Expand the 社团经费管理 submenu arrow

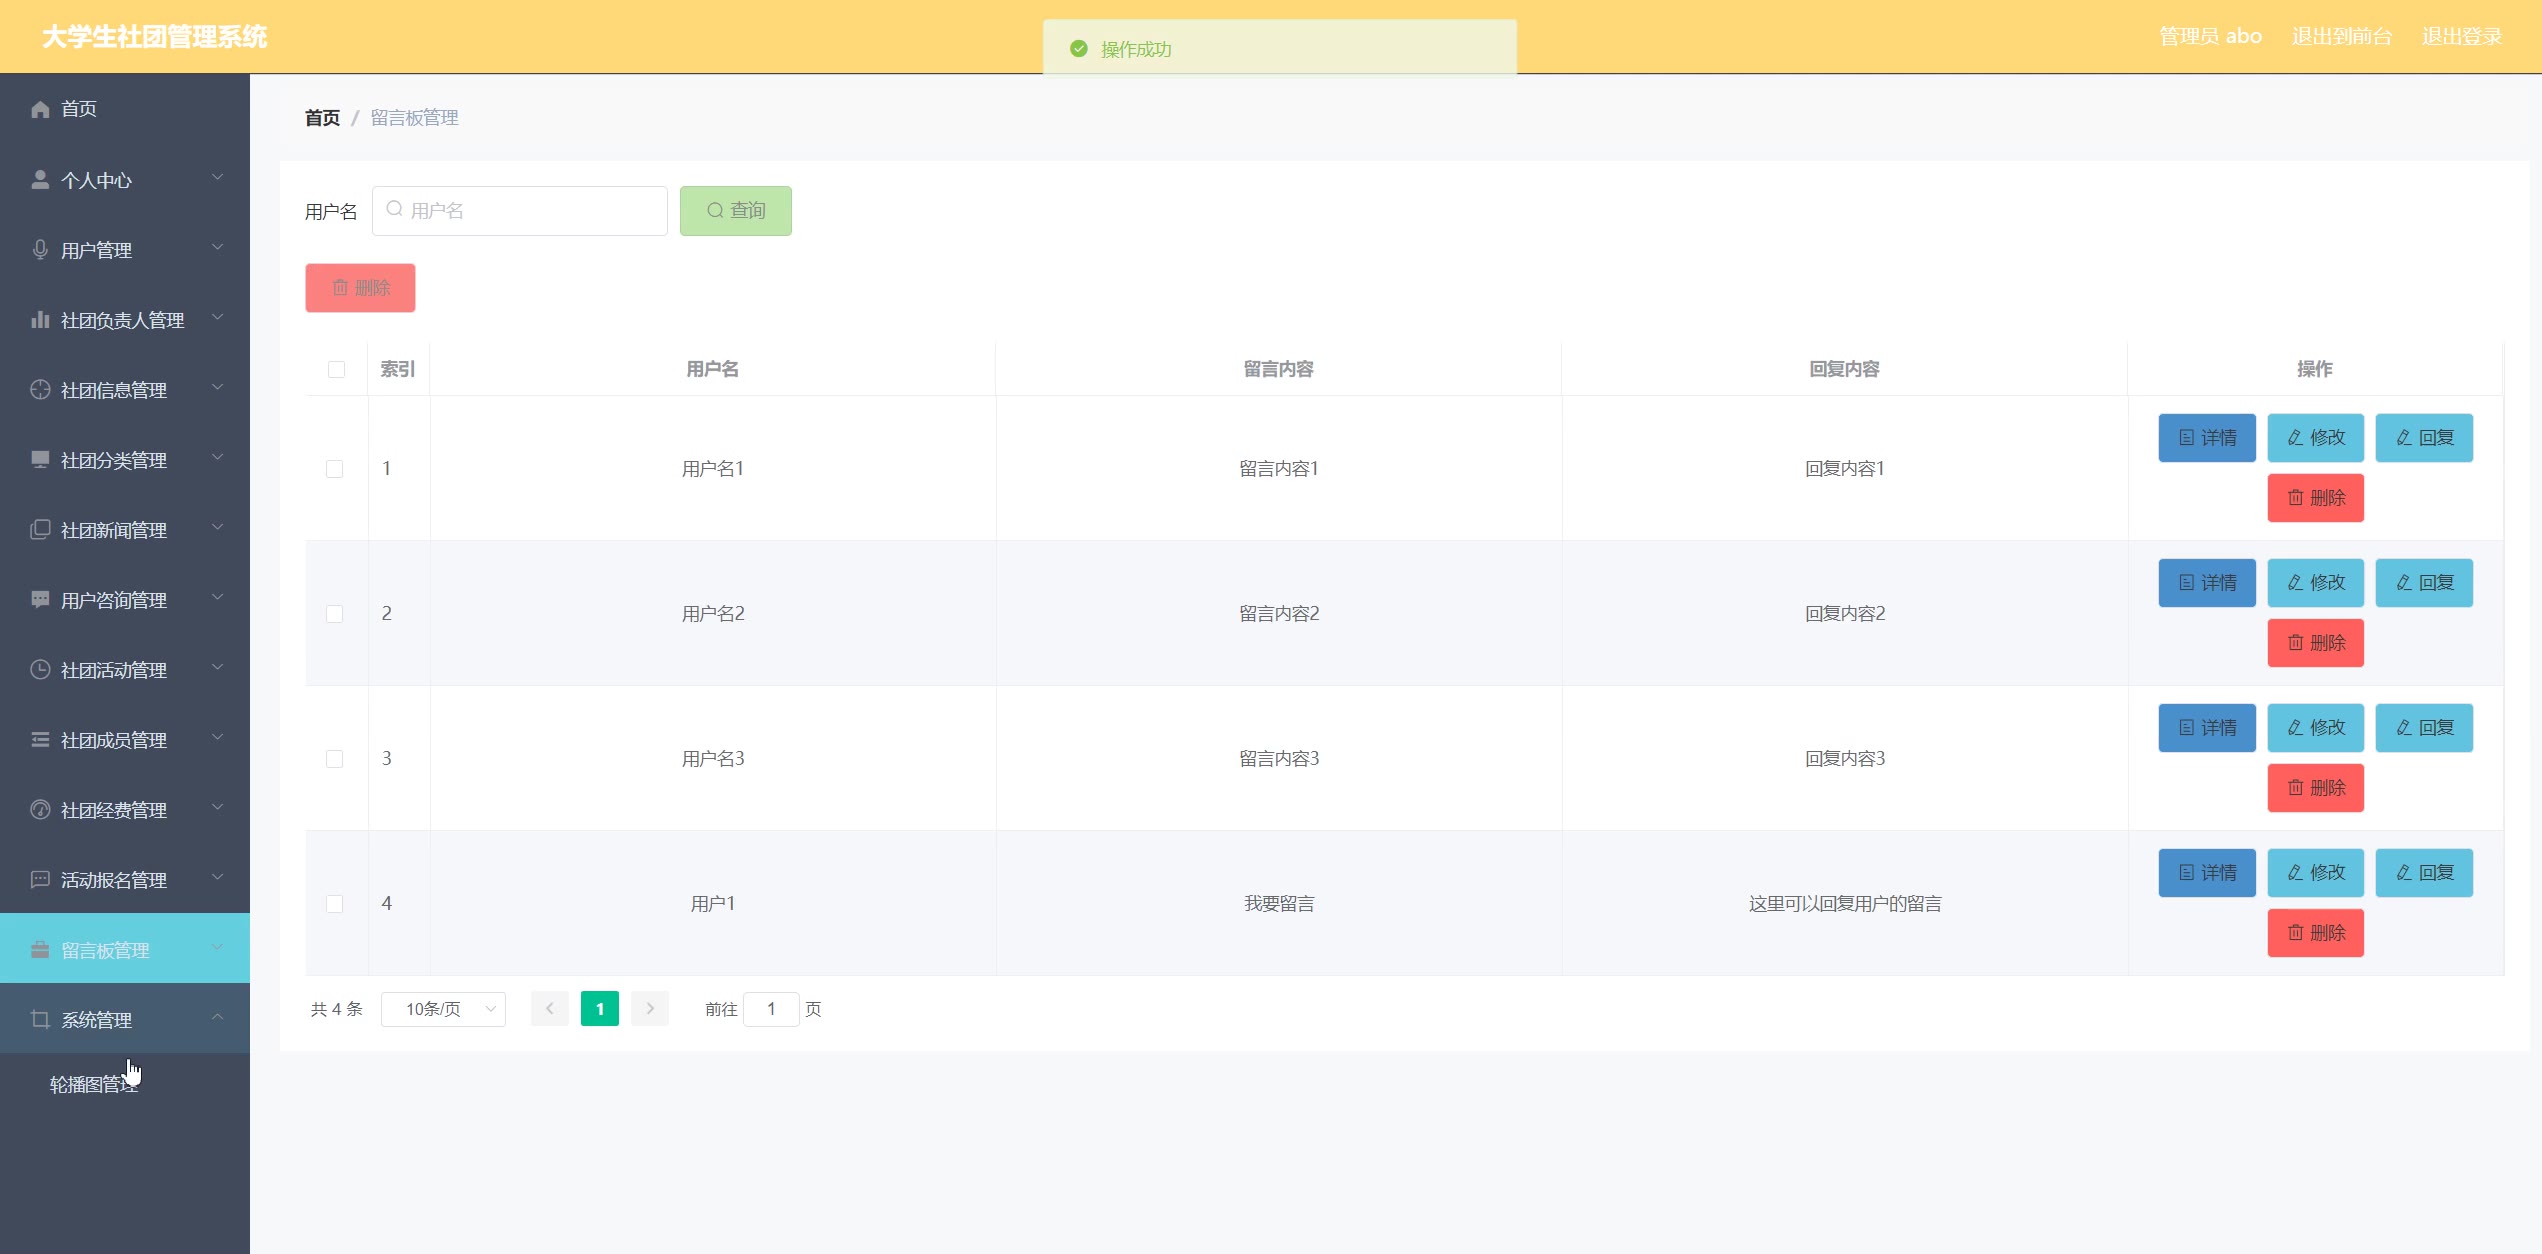click(x=217, y=808)
